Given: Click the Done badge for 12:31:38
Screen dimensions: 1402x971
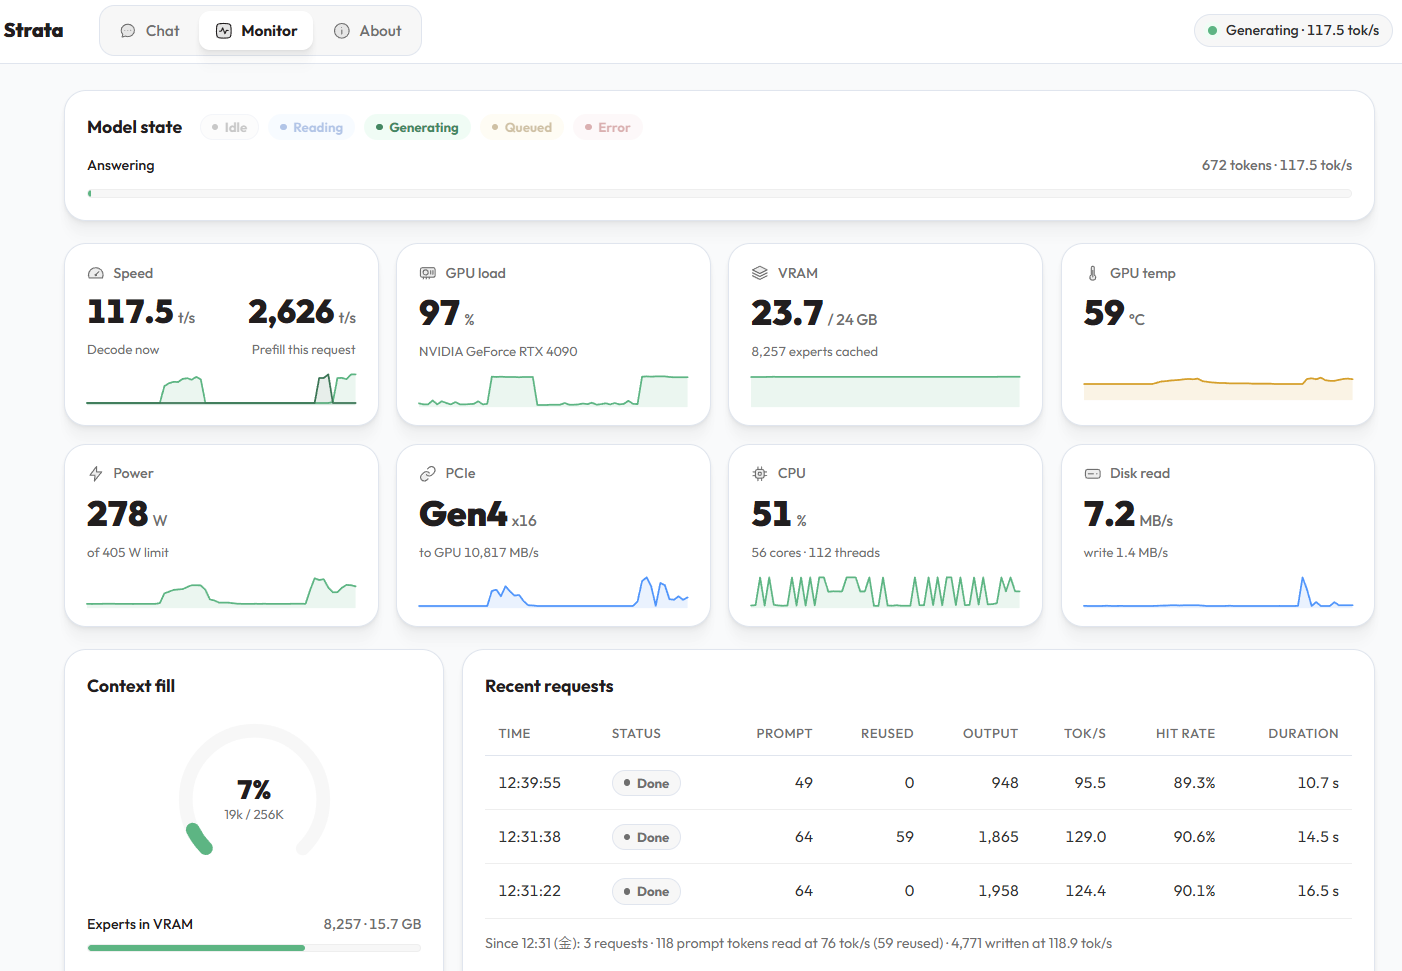Looking at the screenshot, I should (646, 837).
